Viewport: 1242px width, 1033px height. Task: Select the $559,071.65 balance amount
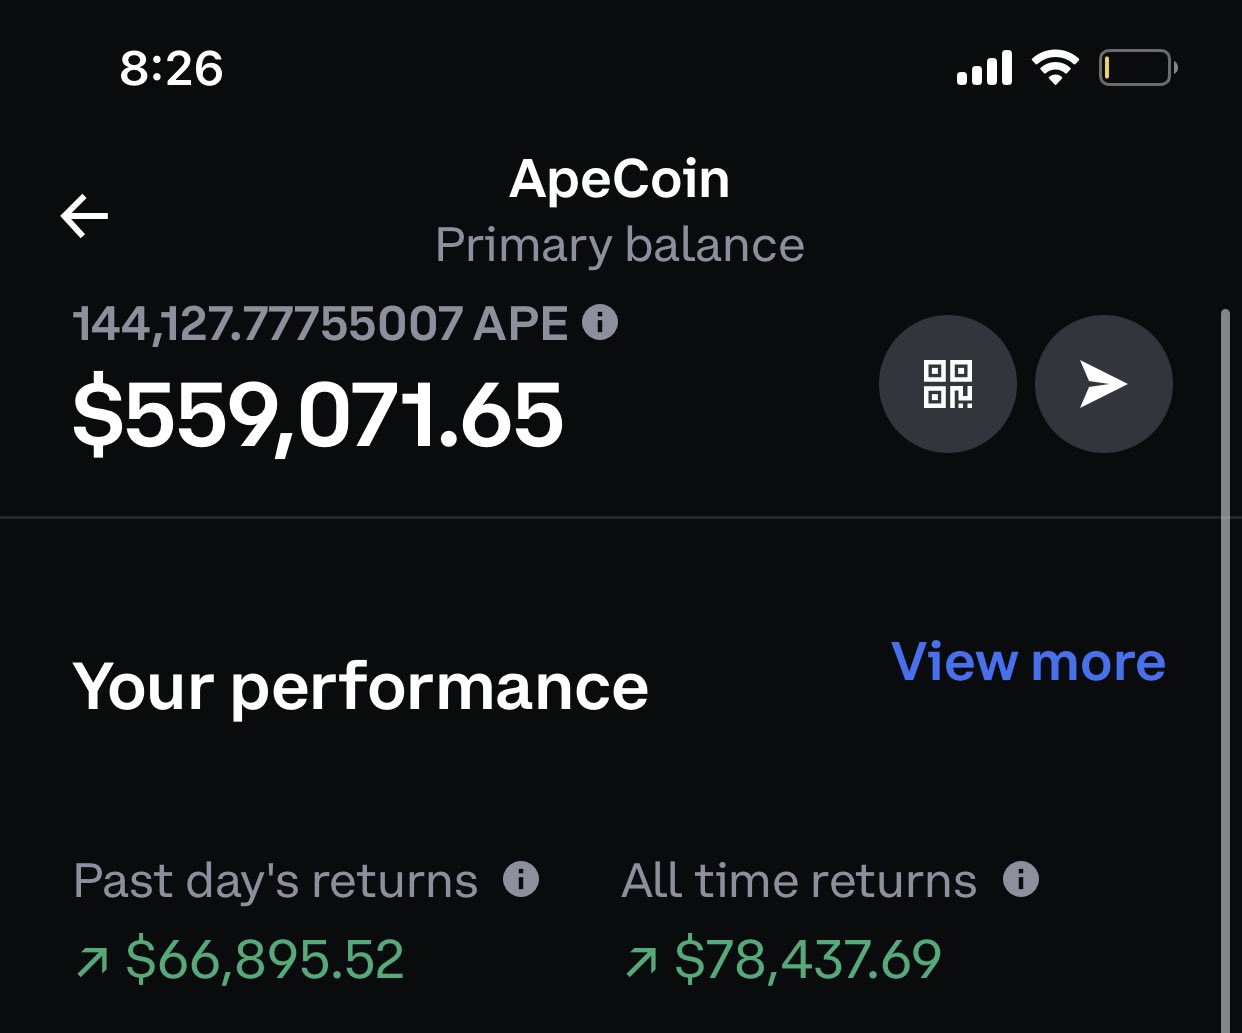tap(318, 415)
